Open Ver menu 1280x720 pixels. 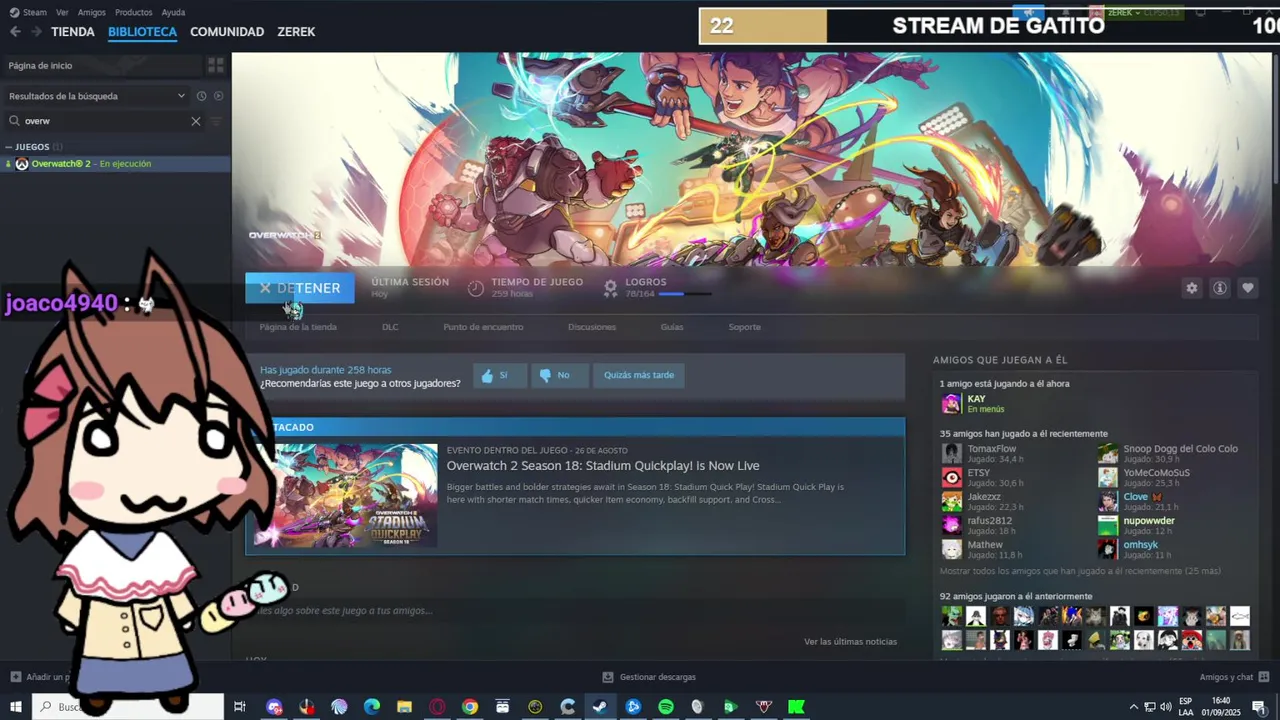(x=62, y=12)
